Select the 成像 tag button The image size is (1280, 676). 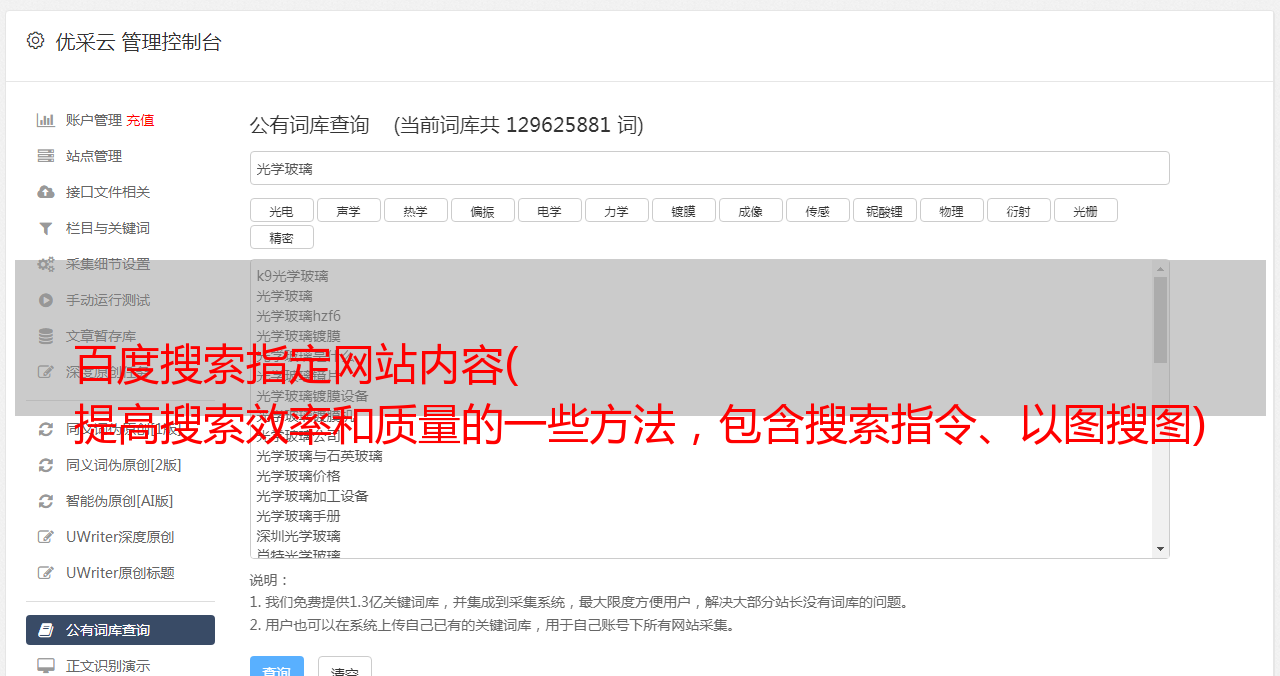(751, 210)
